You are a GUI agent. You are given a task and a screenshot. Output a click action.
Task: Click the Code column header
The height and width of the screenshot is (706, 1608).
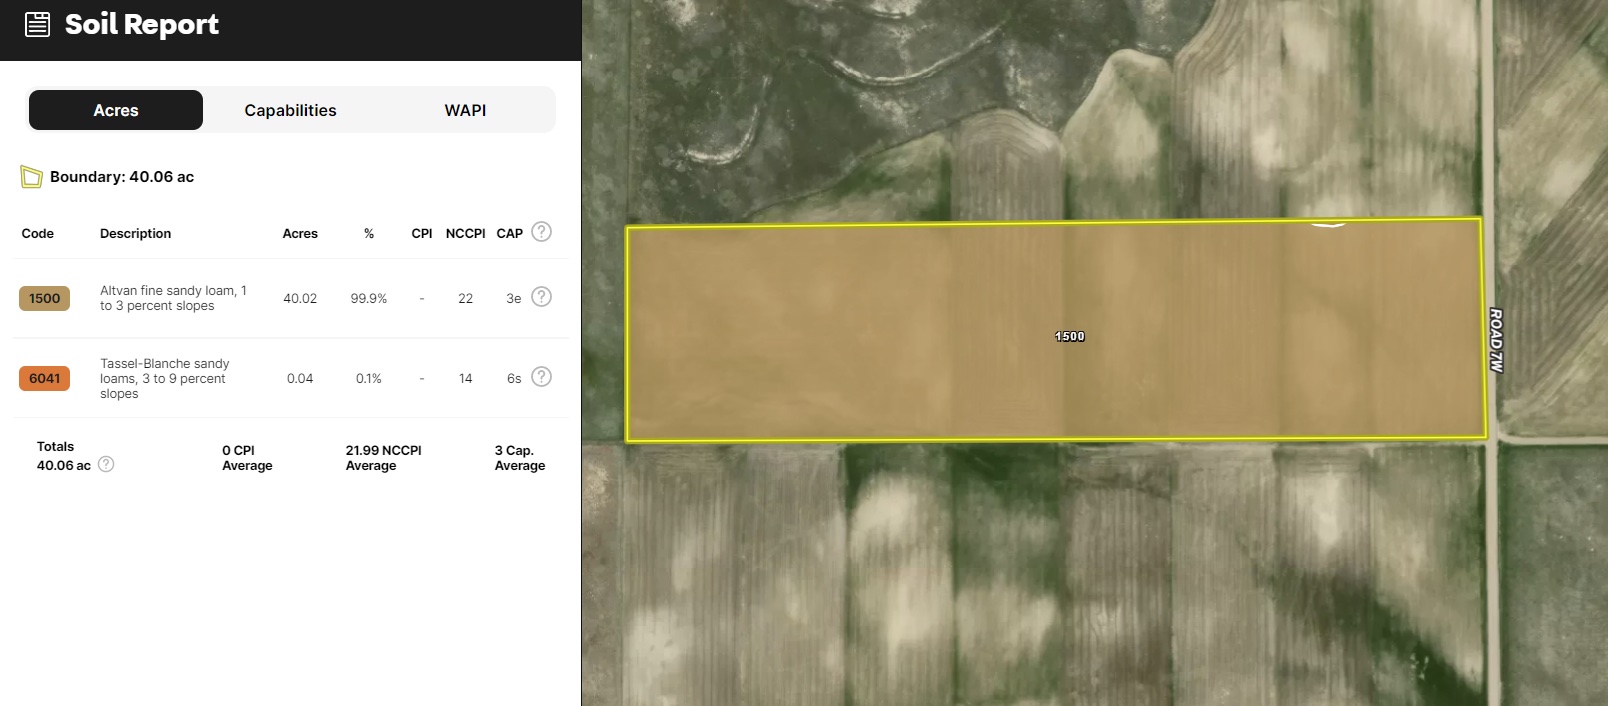(38, 233)
